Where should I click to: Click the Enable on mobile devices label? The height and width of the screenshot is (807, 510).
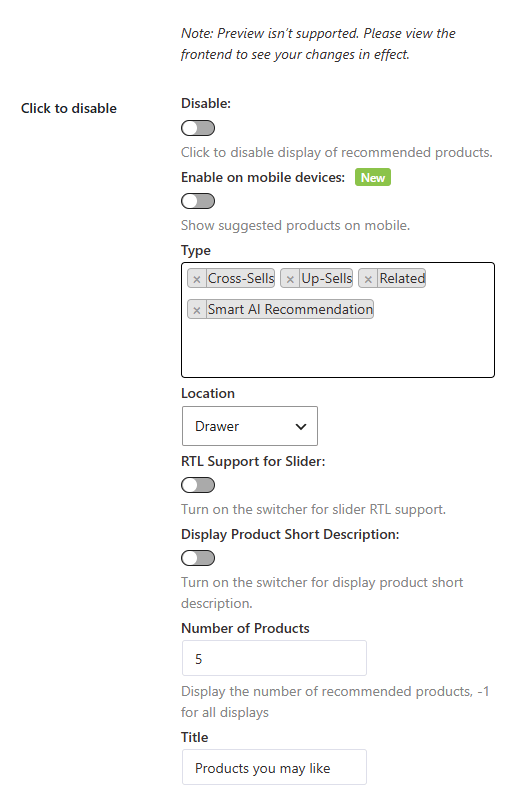coord(263,178)
